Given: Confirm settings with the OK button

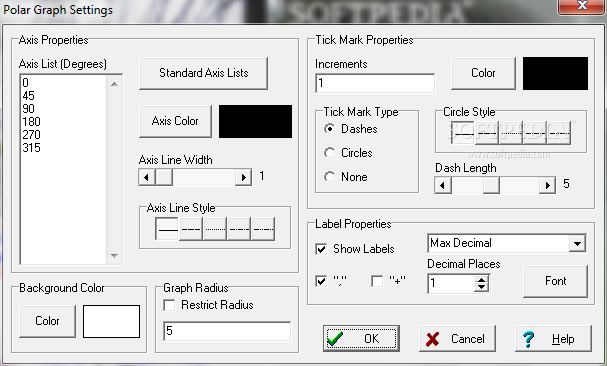Looking at the screenshot, I should 361,339.
